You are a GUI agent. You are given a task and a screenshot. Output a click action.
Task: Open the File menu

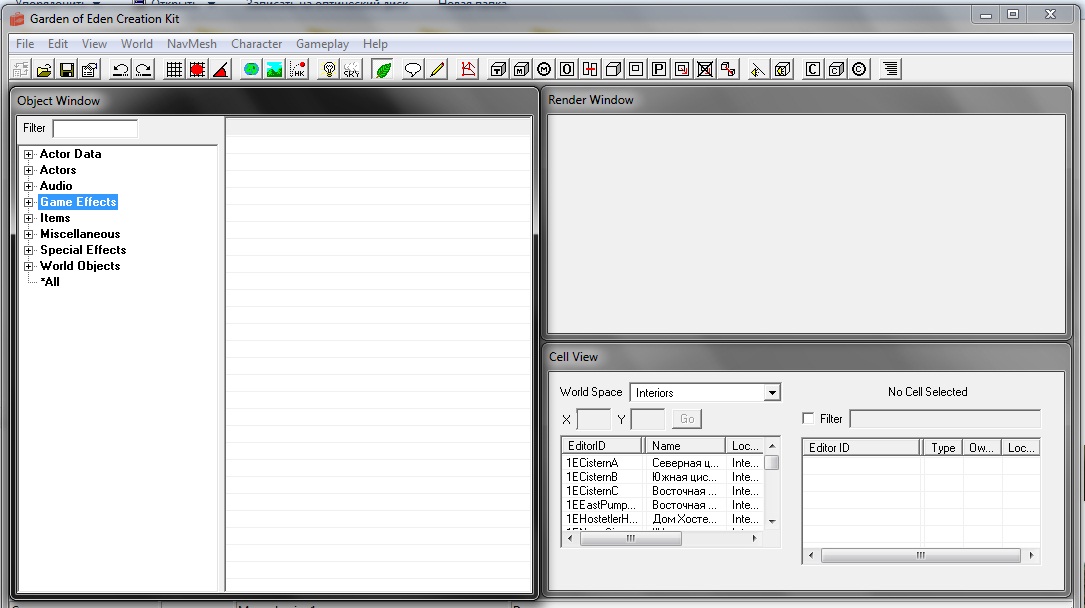coord(25,44)
